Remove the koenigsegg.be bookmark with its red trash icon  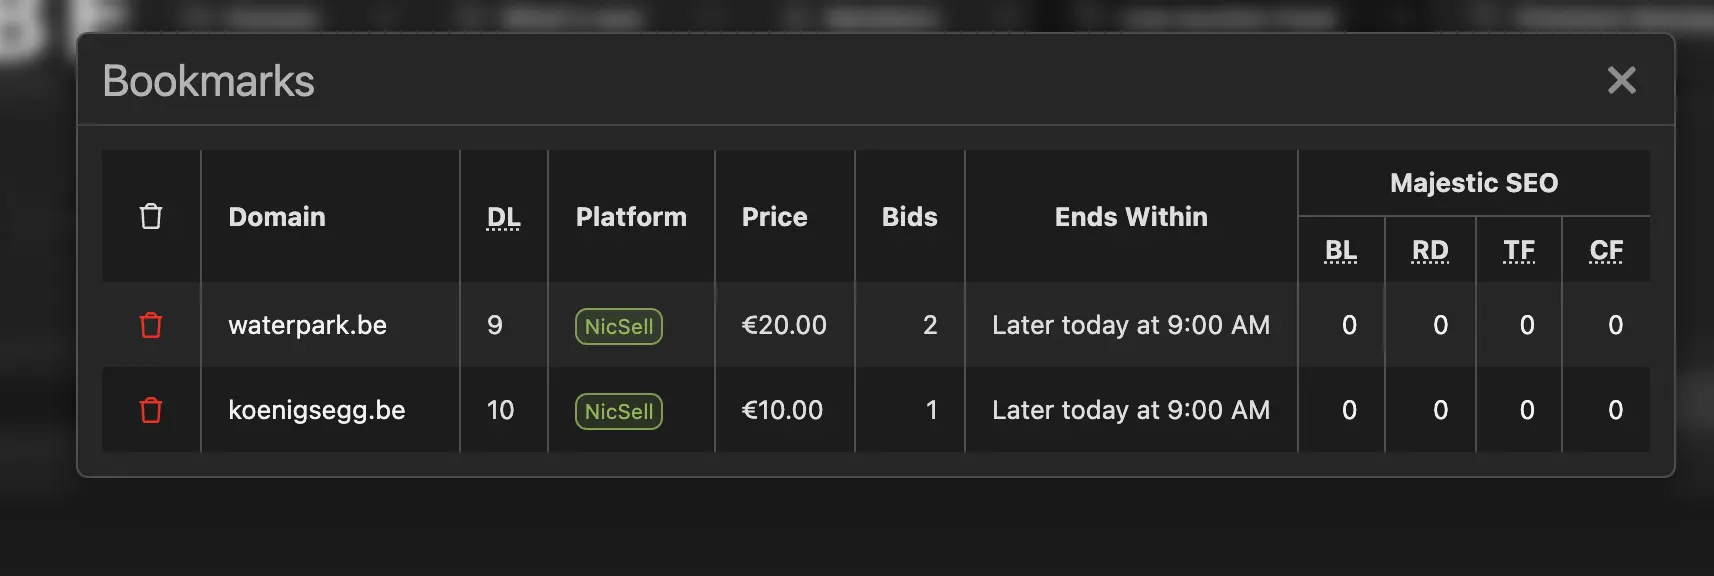tap(151, 410)
